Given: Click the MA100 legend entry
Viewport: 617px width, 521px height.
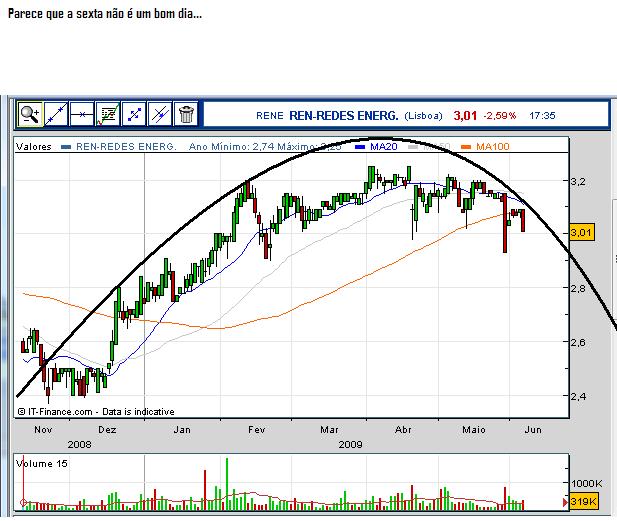Looking at the screenshot, I should [x=485, y=147].
